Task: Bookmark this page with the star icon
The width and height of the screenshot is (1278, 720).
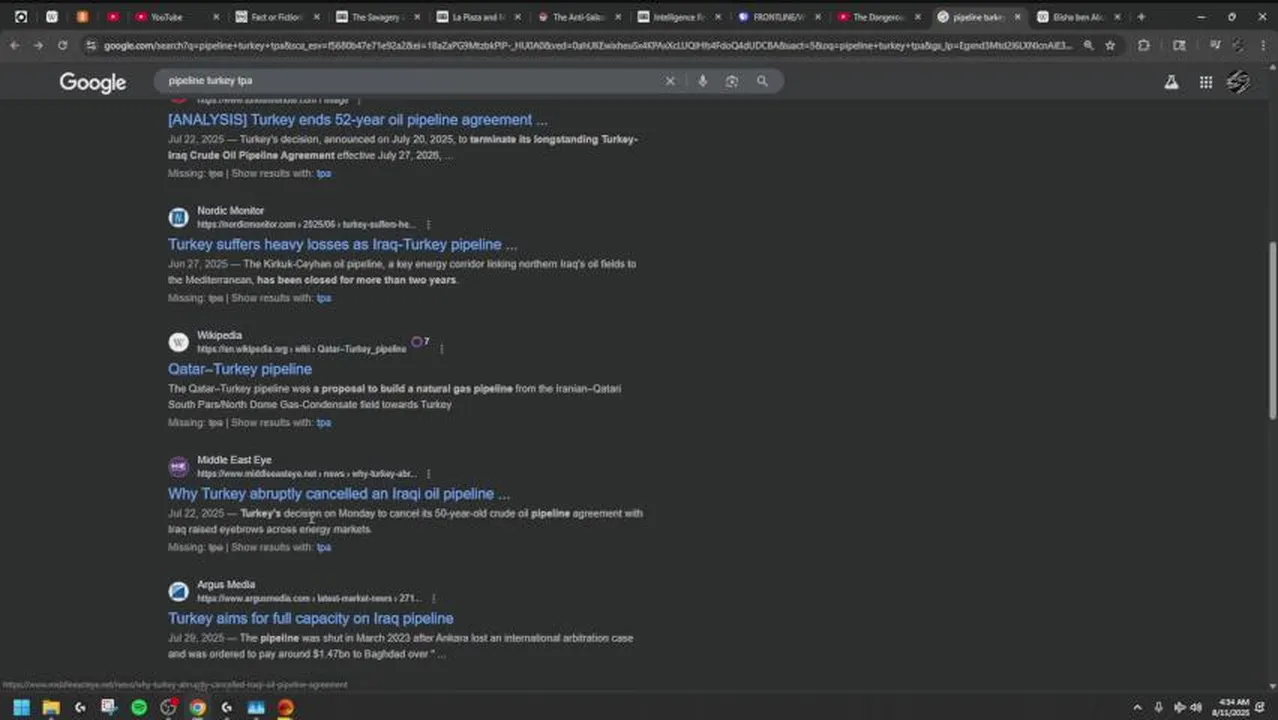Action: (1110, 45)
